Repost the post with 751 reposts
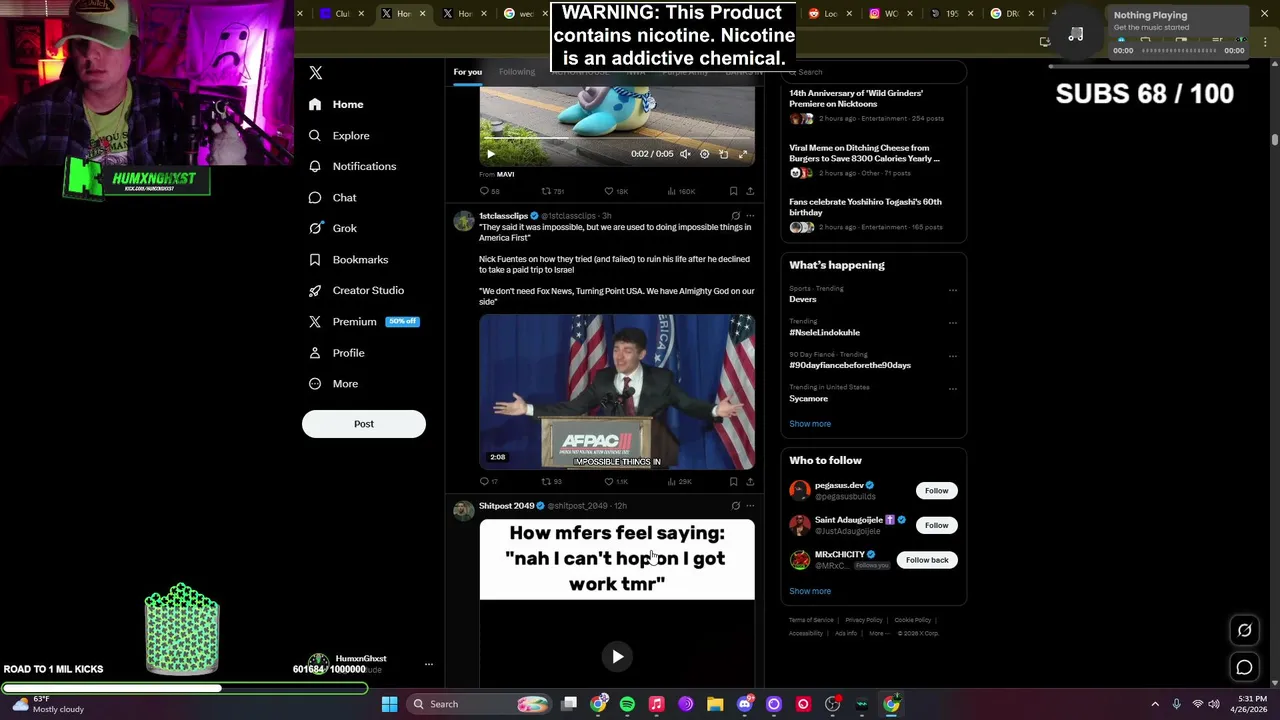The width and height of the screenshot is (1280, 720). pyautogui.click(x=553, y=191)
